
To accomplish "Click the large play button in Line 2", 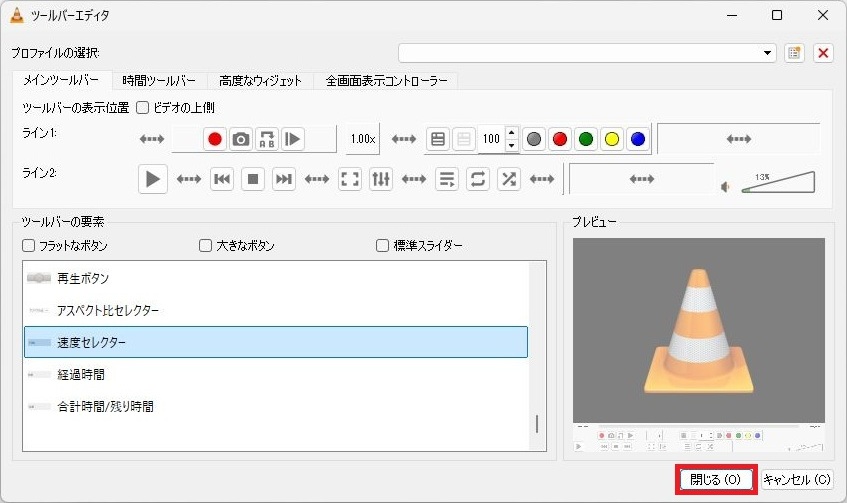I will click(x=152, y=179).
